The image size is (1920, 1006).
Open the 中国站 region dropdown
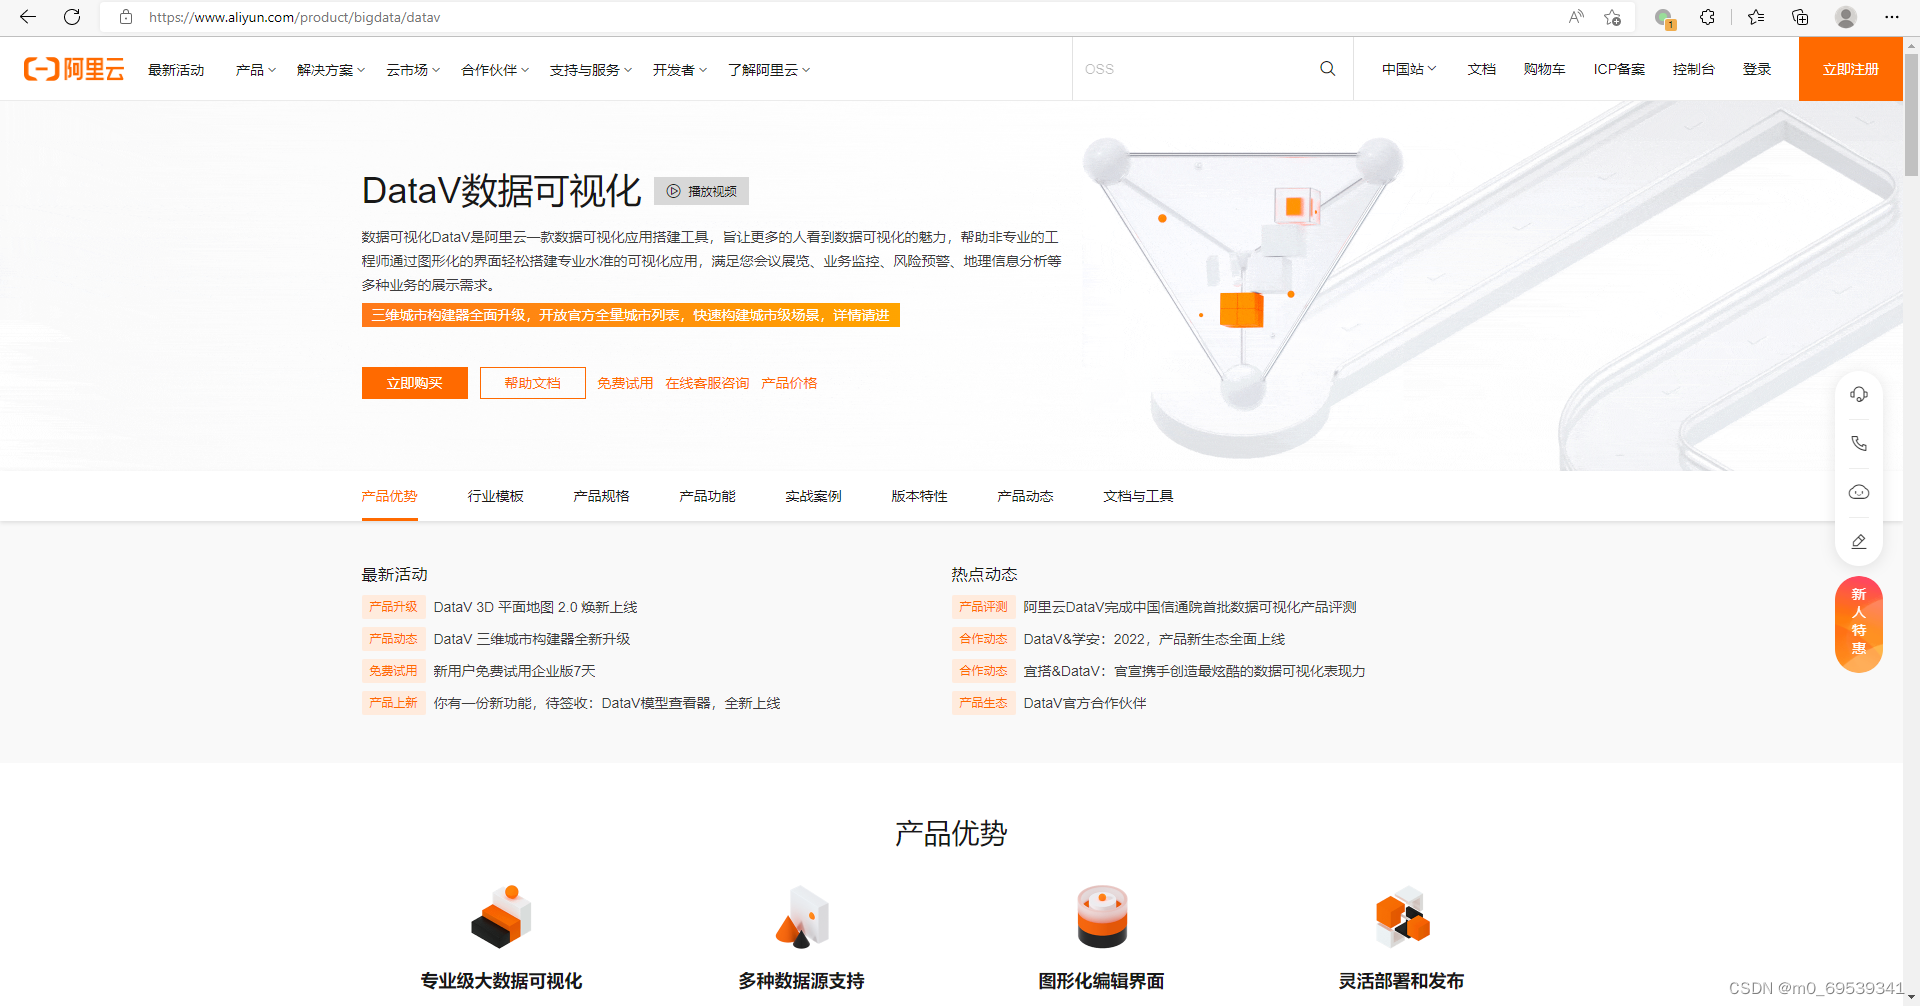pos(1409,69)
